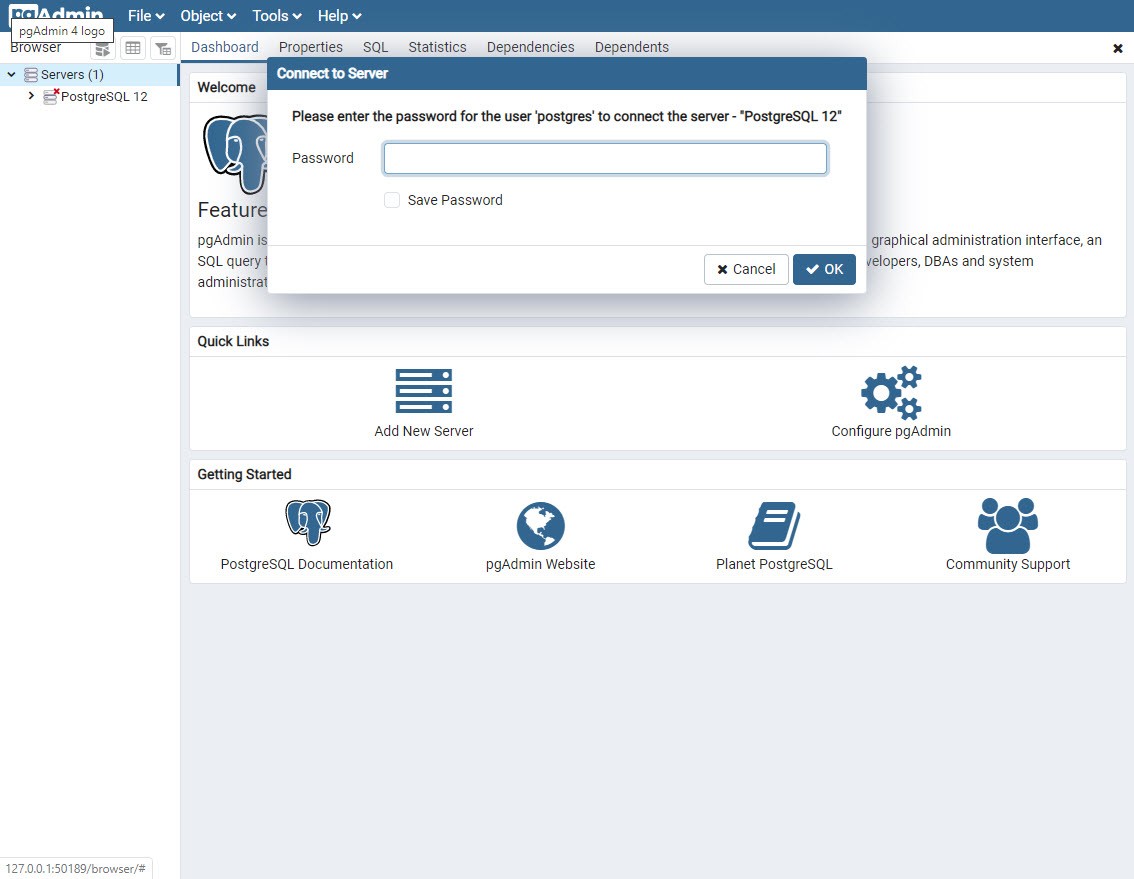This screenshot has height=879, width=1134.
Task: Click Planet PostgreSQL link text
Action: coord(774,564)
